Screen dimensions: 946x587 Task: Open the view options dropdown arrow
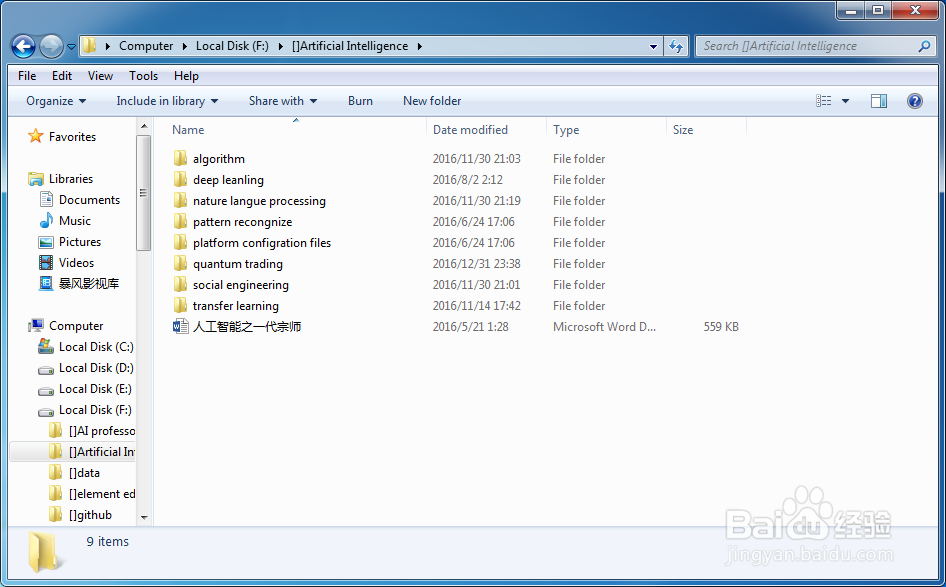click(x=845, y=101)
